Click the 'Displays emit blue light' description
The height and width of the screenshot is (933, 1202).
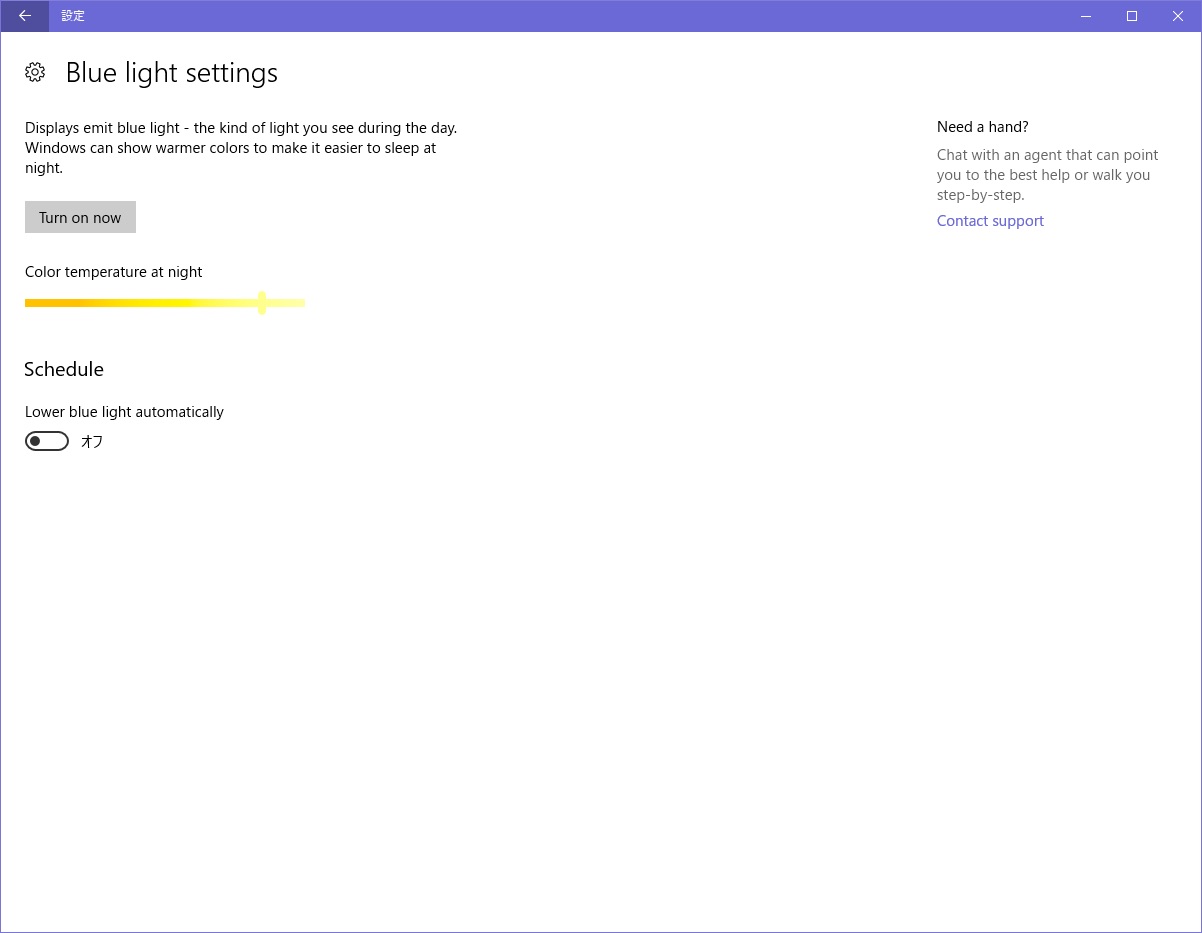tap(241, 148)
